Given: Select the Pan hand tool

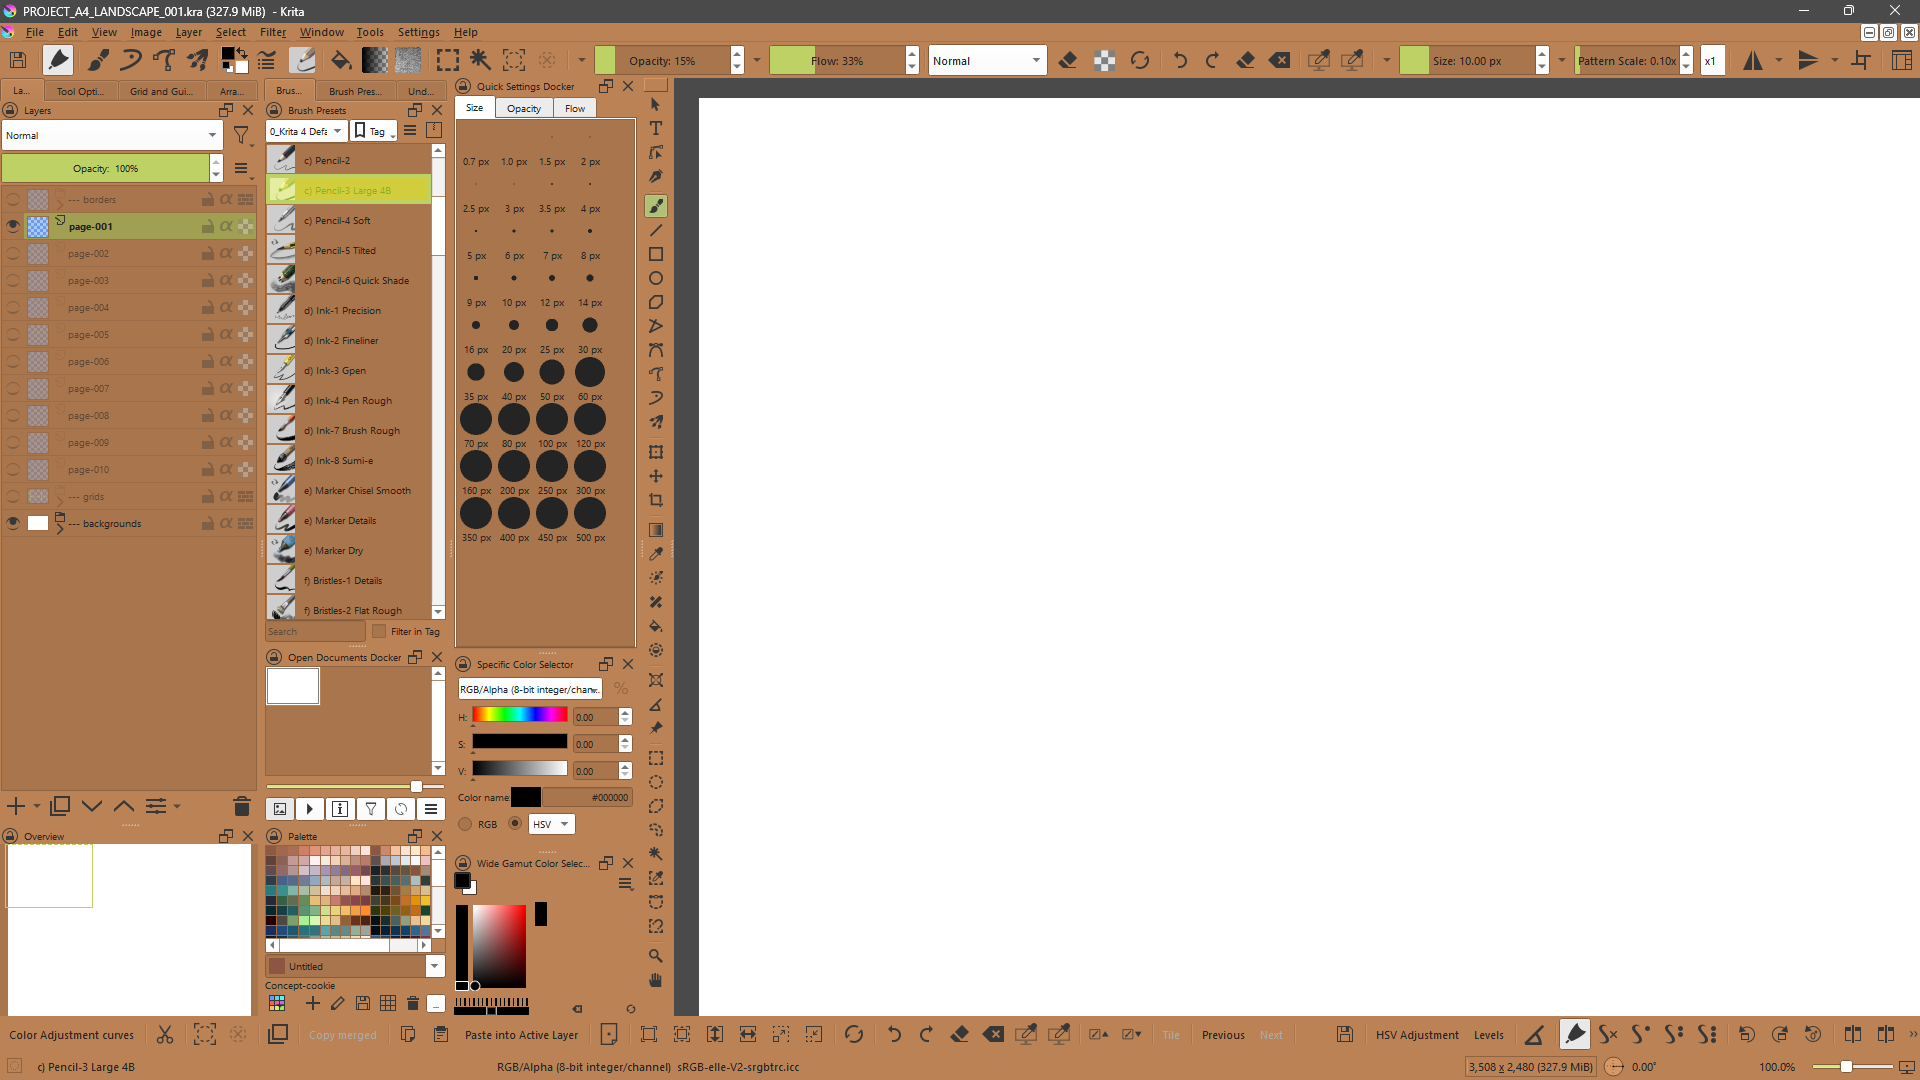Looking at the screenshot, I should [x=656, y=980].
